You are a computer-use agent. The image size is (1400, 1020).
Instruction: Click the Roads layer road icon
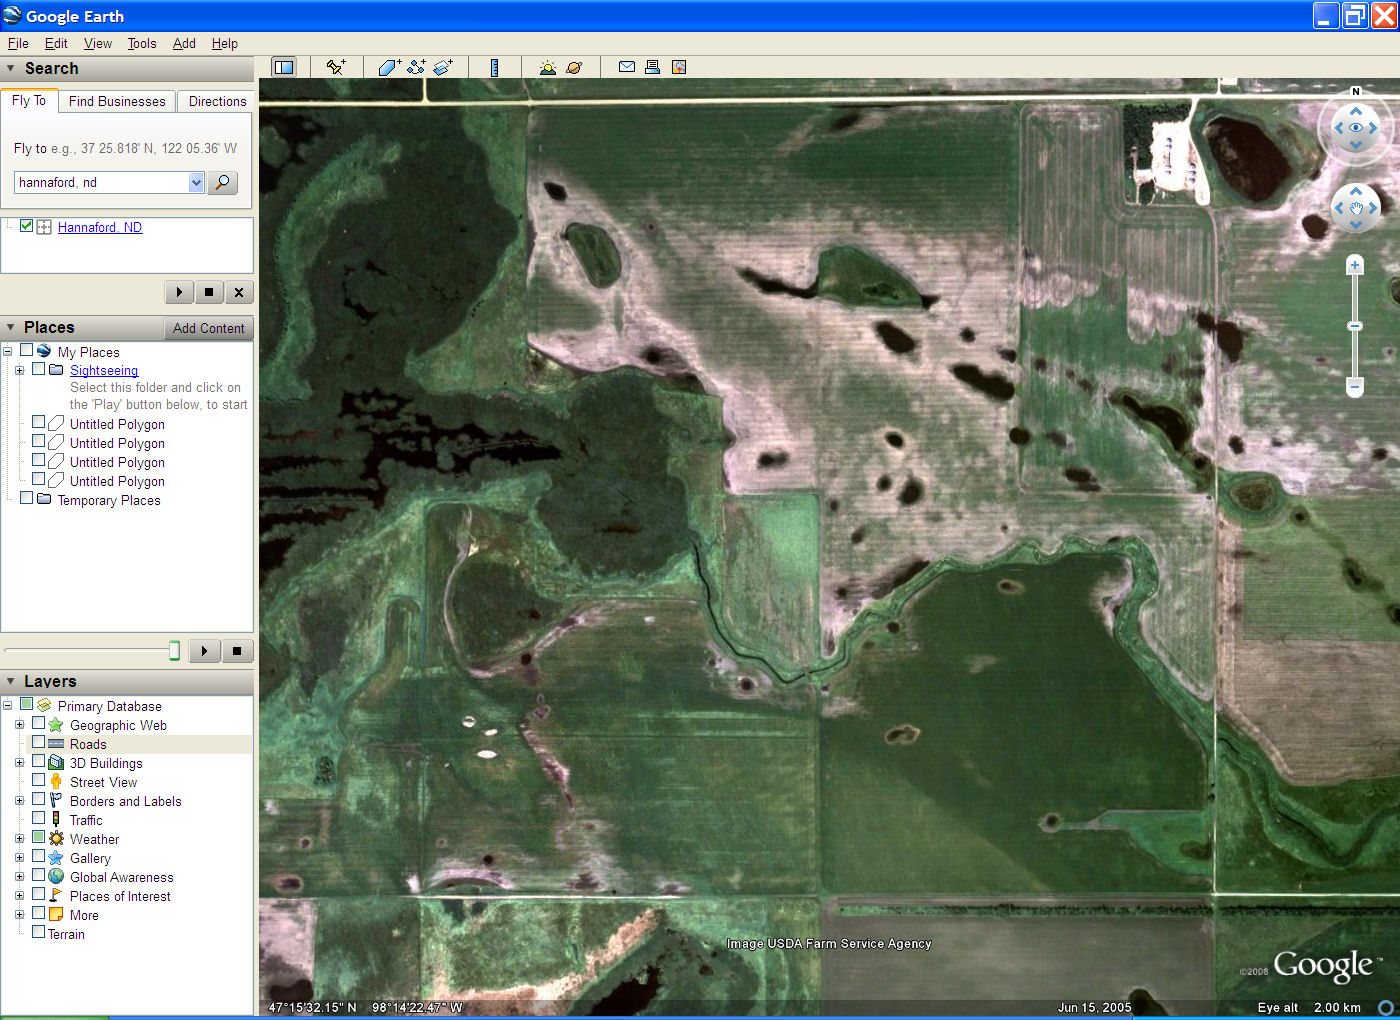(56, 744)
